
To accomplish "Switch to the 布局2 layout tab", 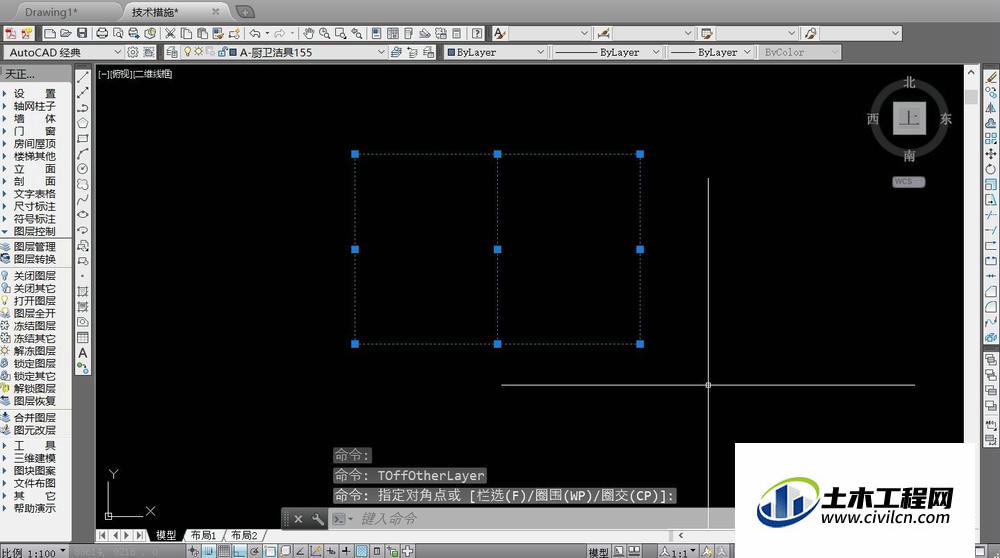I will 244,535.
